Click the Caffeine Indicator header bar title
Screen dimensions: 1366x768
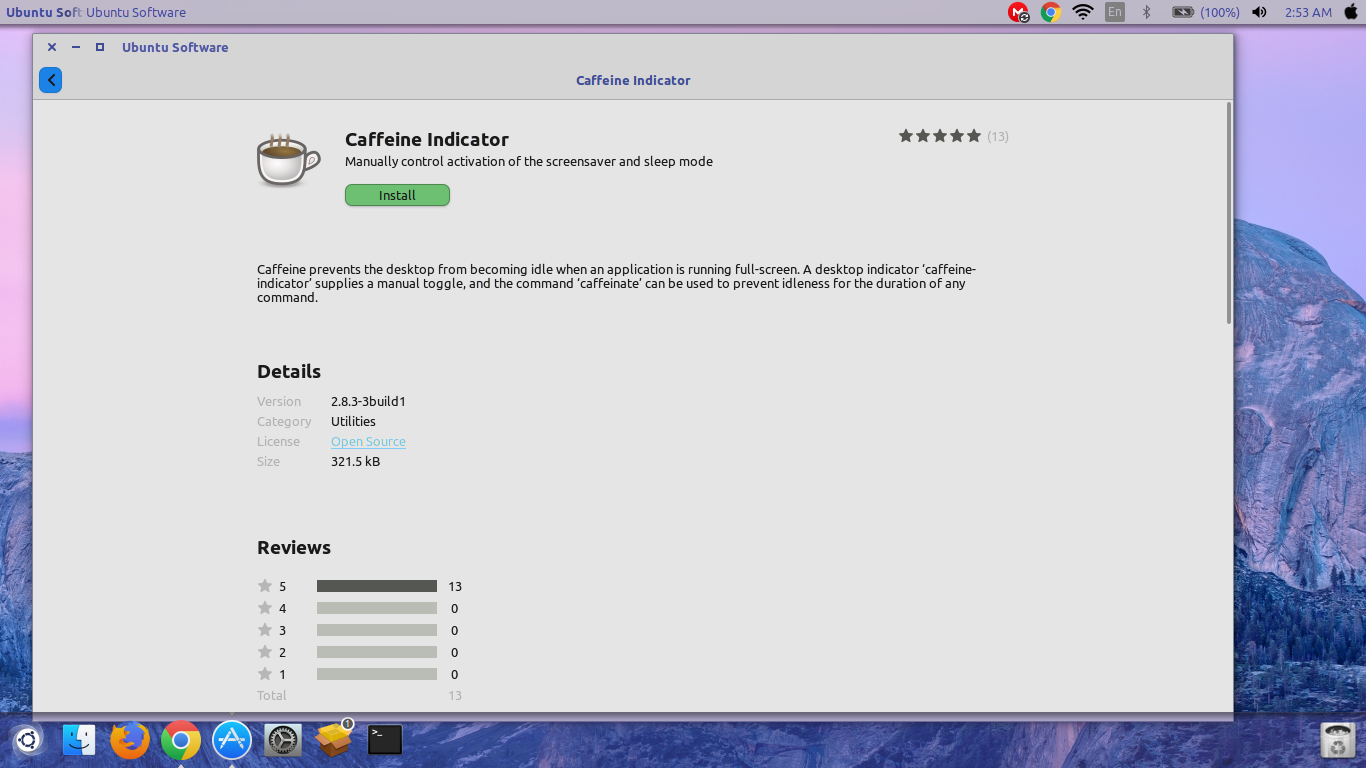pos(633,80)
